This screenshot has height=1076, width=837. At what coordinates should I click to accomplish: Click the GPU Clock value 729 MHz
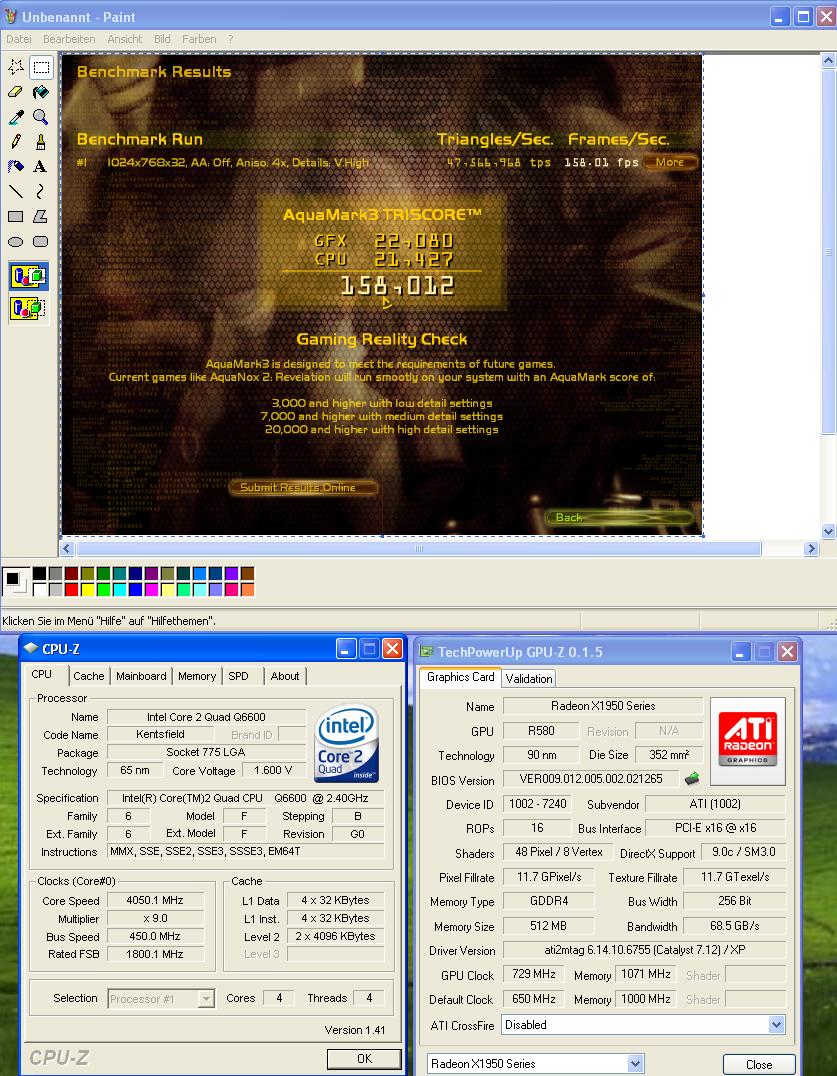[x=534, y=974]
